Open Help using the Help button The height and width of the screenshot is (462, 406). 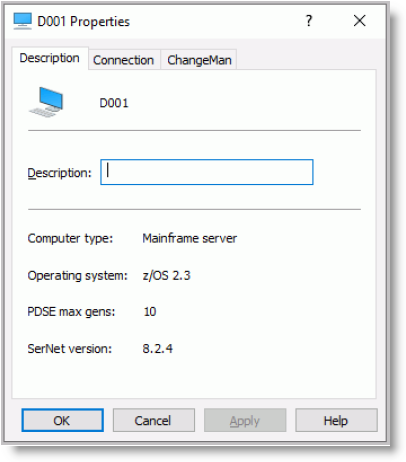coord(336,420)
